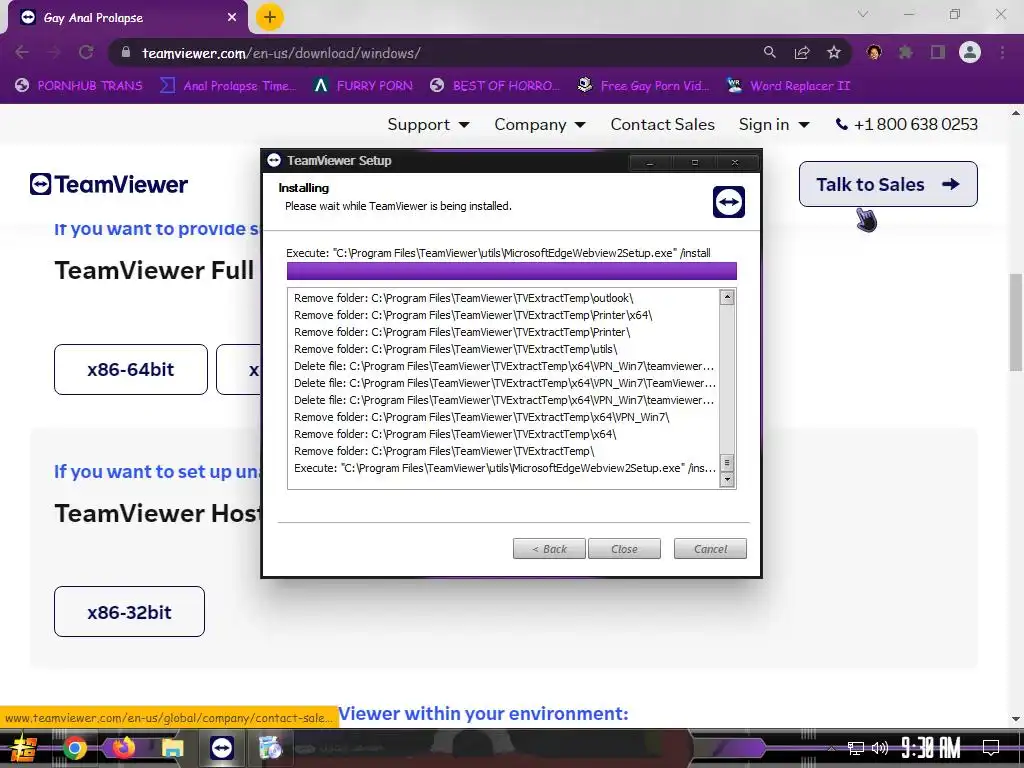Select the TeamViewer taskbar icon
The height and width of the screenshot is (768, 1024).
point(222,748)
